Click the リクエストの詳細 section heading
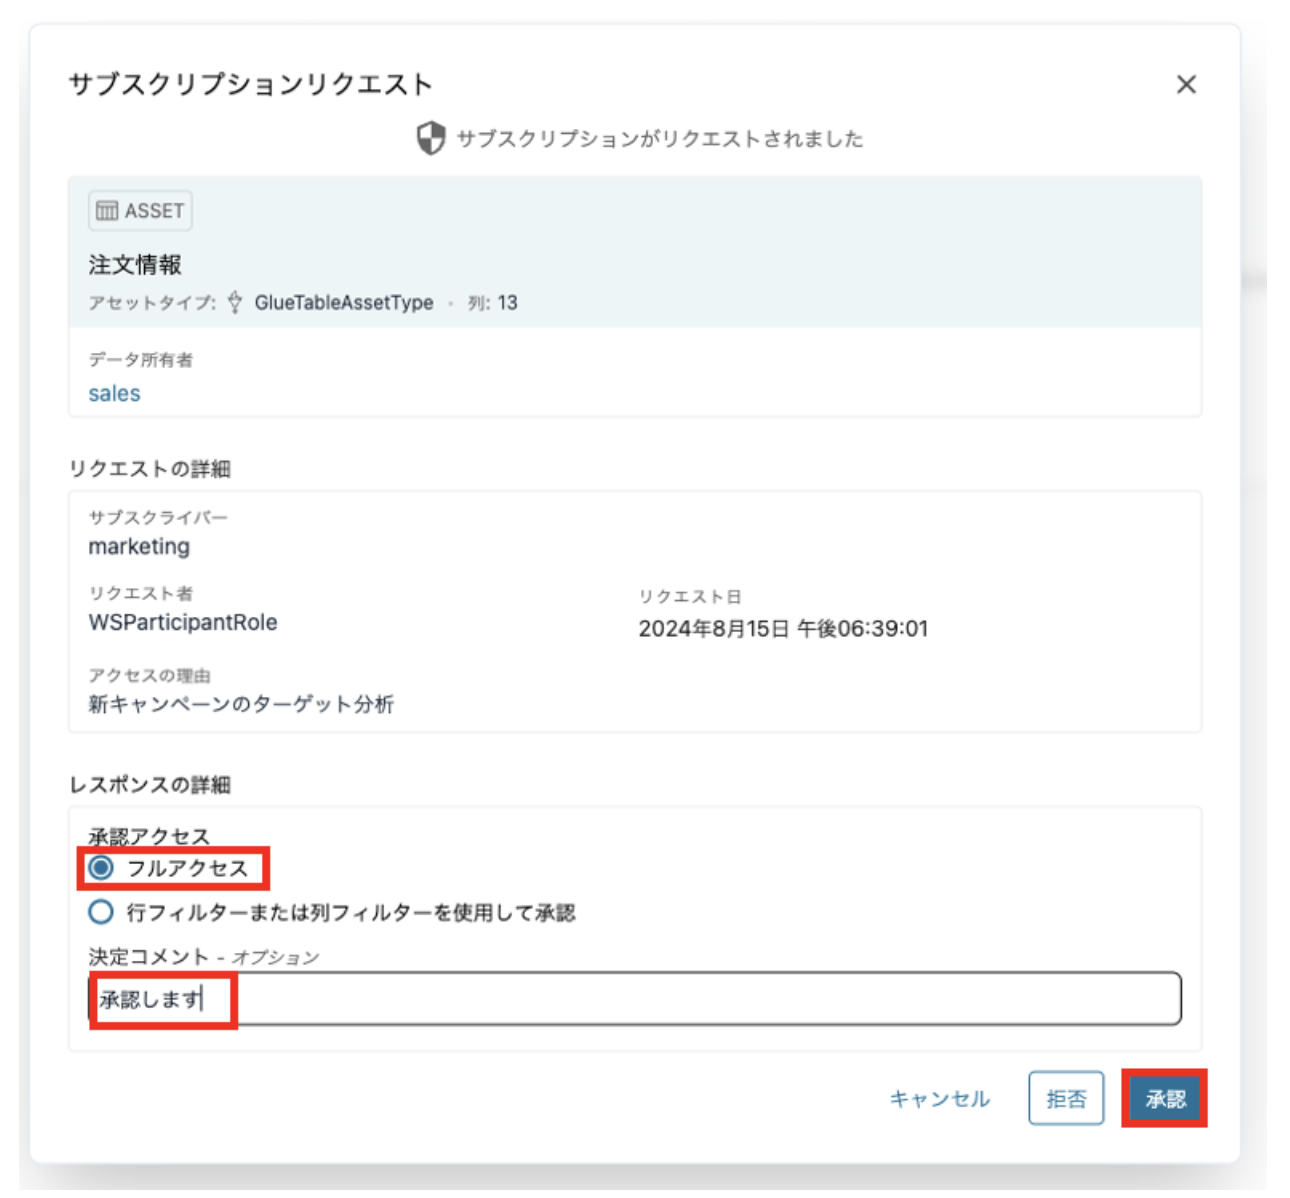Screen dimensions: 1290x1198 point(150,469)
